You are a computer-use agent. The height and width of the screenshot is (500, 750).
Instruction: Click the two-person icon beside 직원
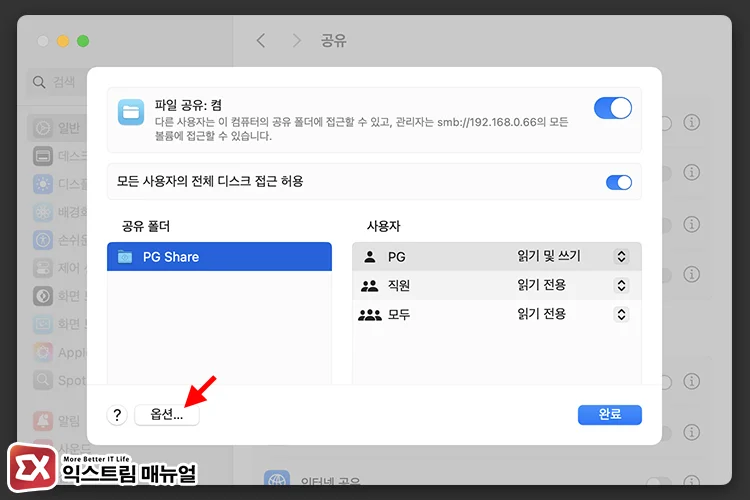(369, 286)
